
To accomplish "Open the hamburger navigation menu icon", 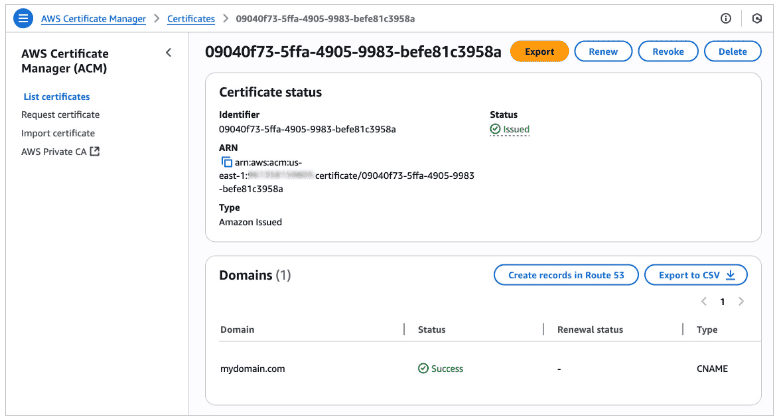I will tap(23, 19).
